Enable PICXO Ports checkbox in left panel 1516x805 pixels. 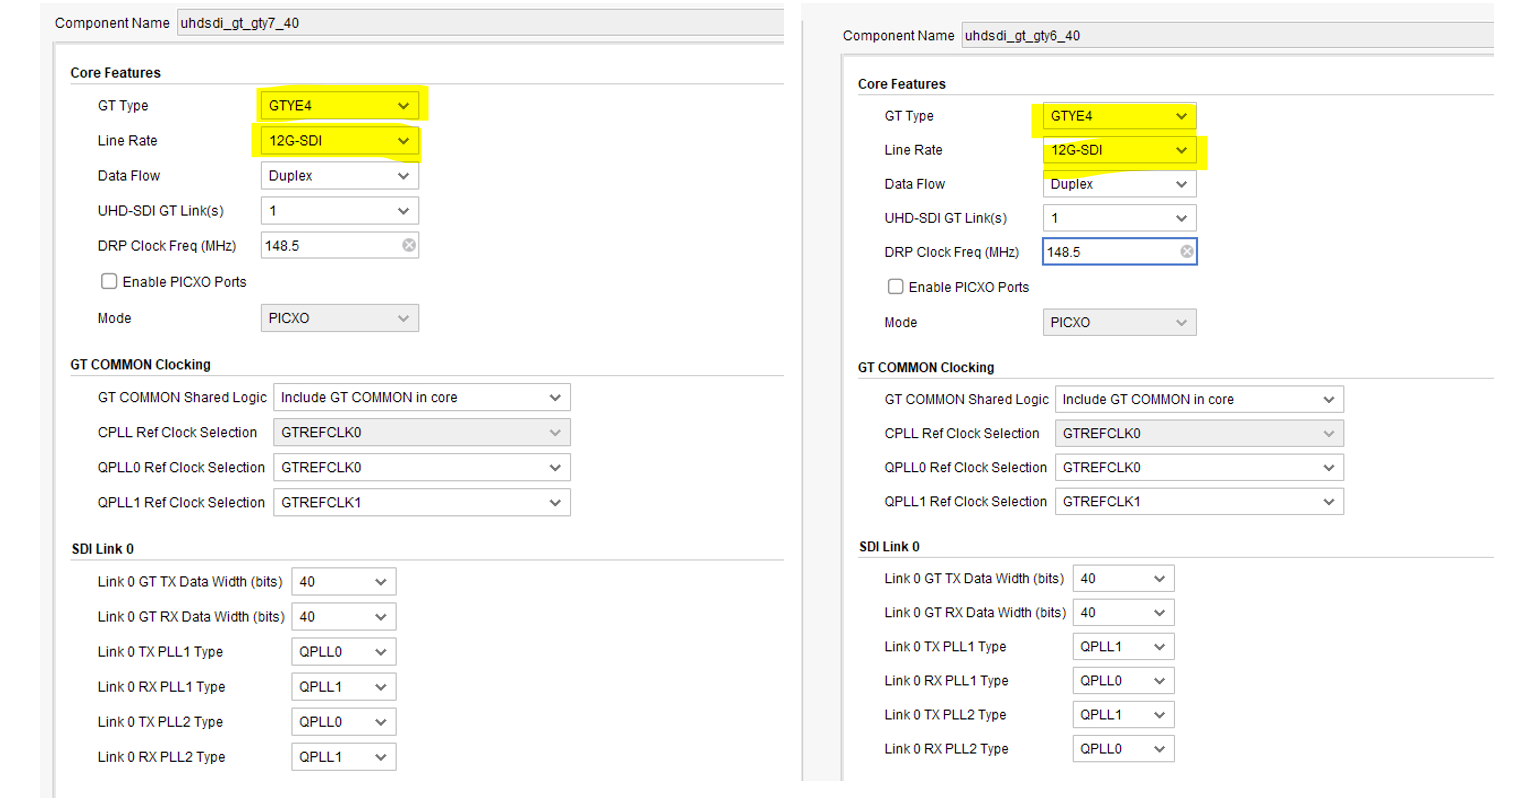109,282
